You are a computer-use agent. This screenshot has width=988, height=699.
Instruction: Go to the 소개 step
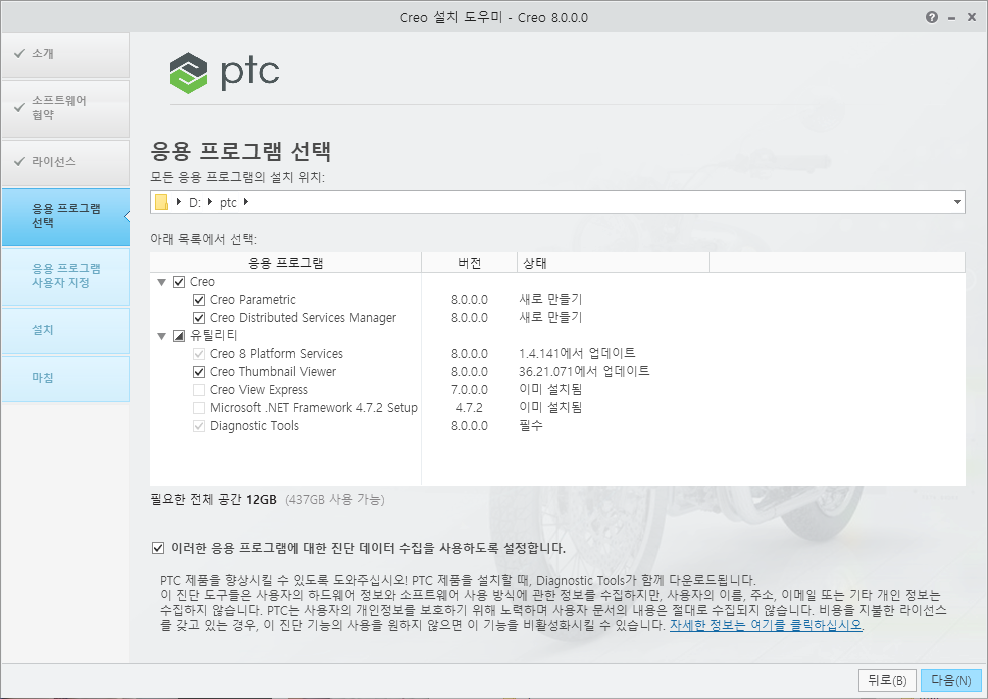[x=66, y=54]
